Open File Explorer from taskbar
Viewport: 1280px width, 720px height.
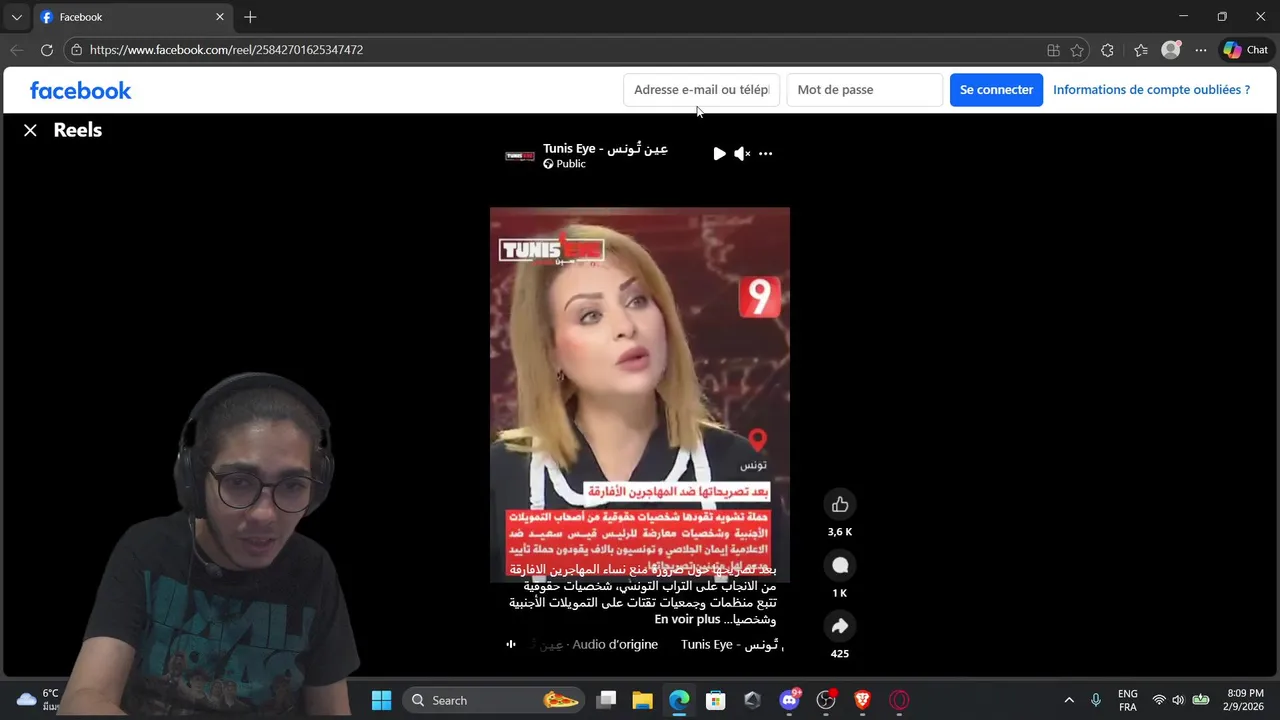click(x=642, y=700)
